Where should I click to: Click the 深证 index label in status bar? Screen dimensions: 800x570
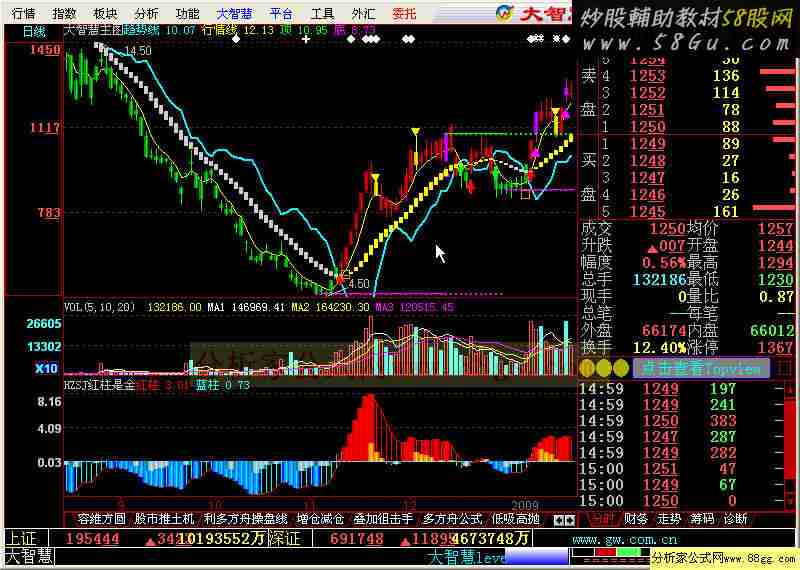286,538
